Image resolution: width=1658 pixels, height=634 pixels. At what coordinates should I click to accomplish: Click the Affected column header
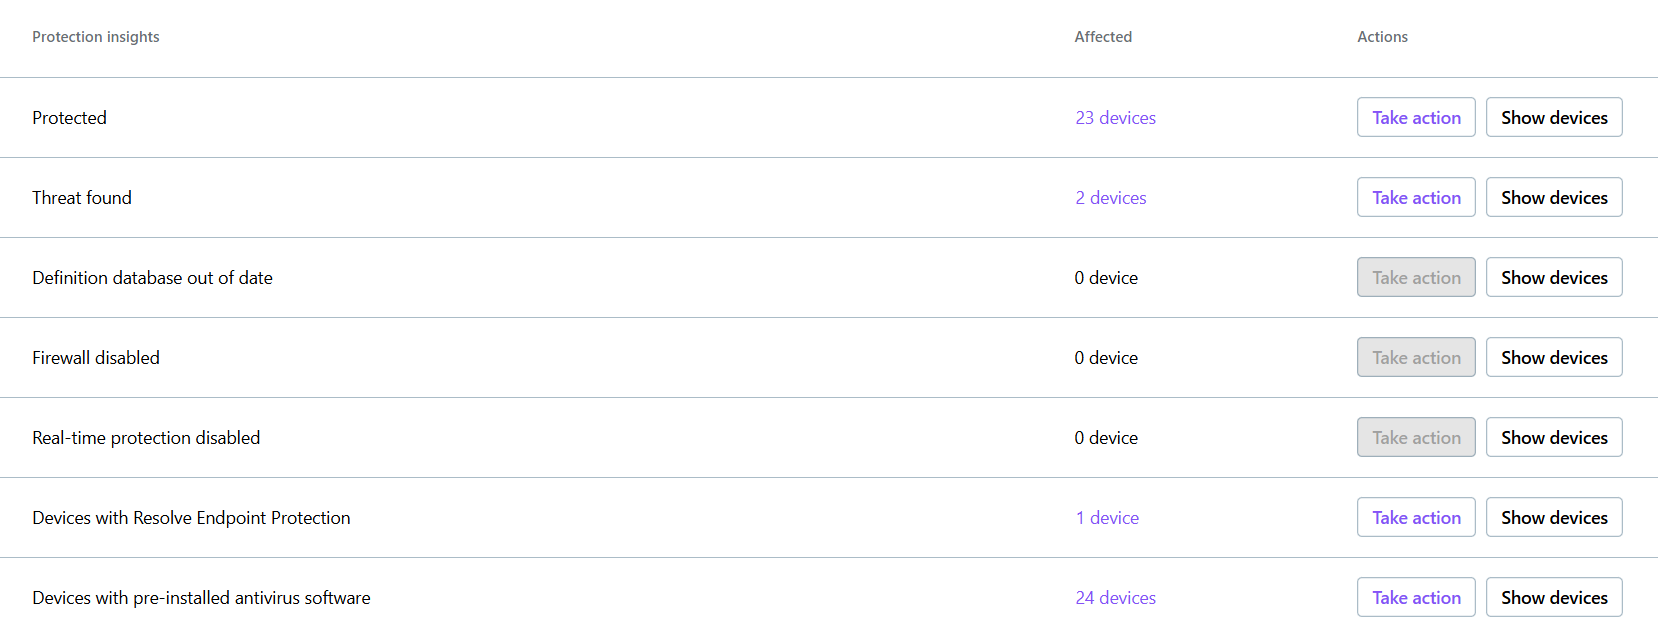point(1103,37)
